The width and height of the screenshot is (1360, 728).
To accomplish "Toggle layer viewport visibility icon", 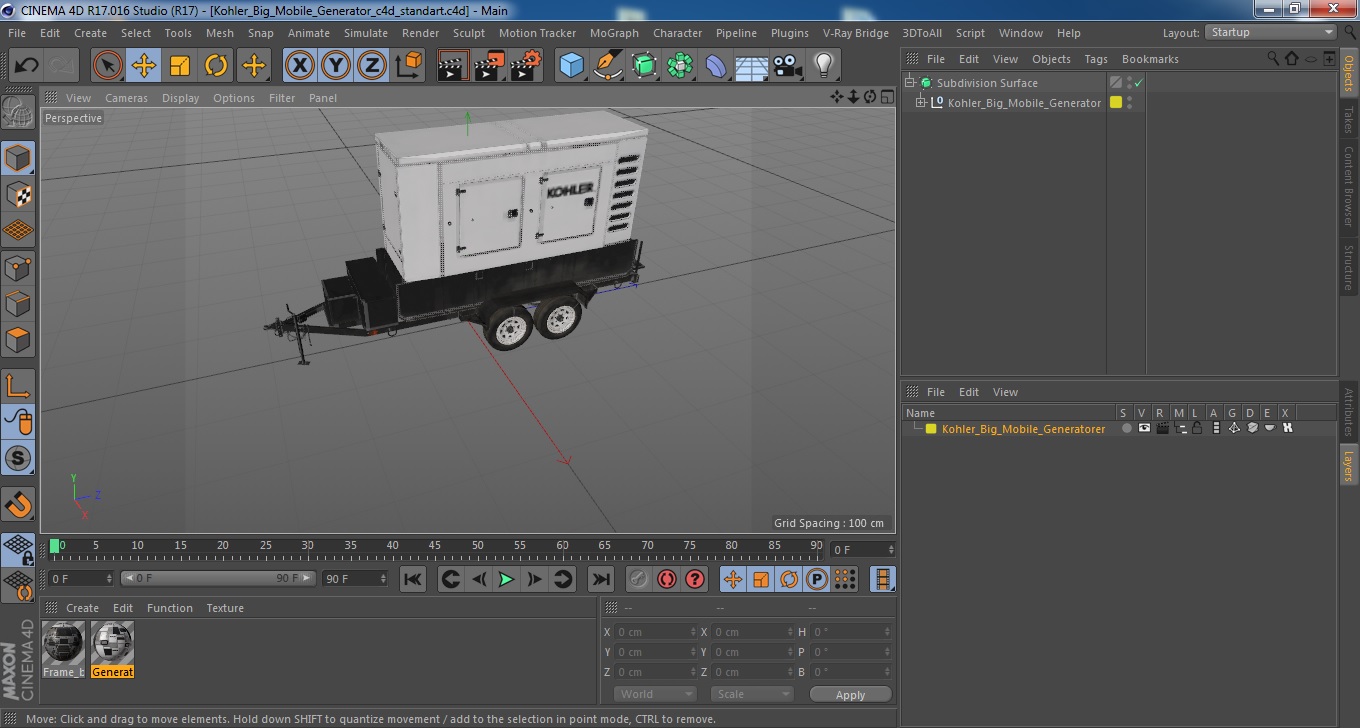I will (x=1144, y=429).
